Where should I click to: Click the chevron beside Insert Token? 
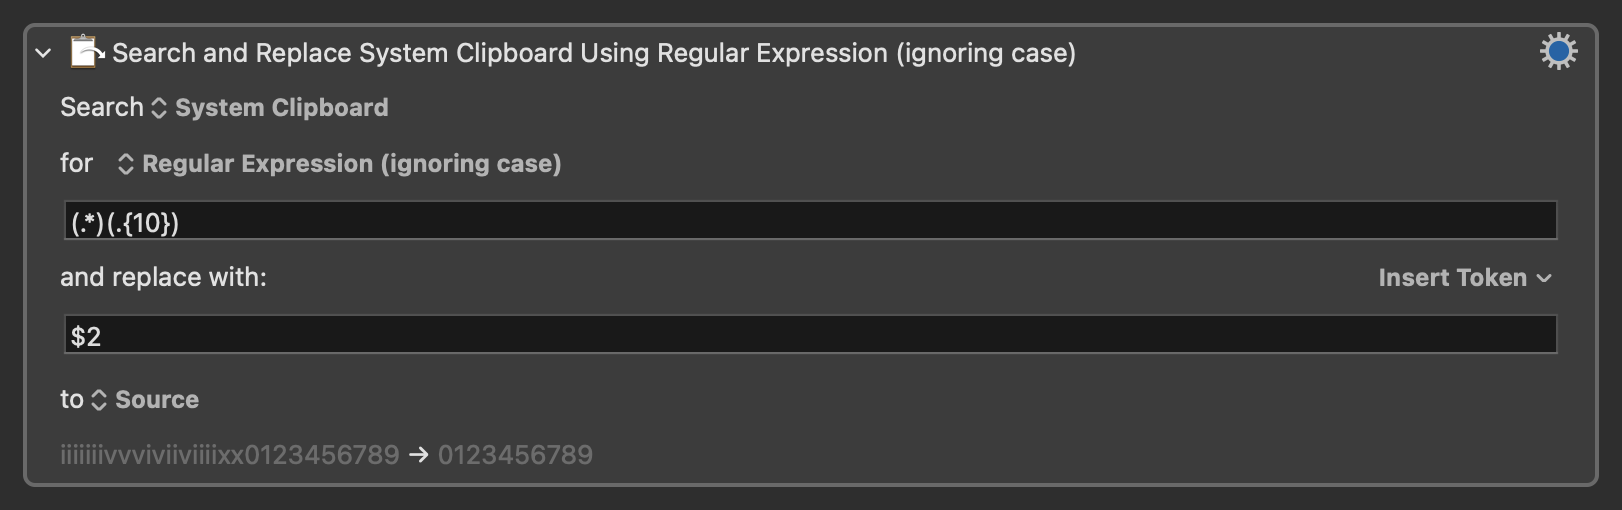pos(1544,278)
